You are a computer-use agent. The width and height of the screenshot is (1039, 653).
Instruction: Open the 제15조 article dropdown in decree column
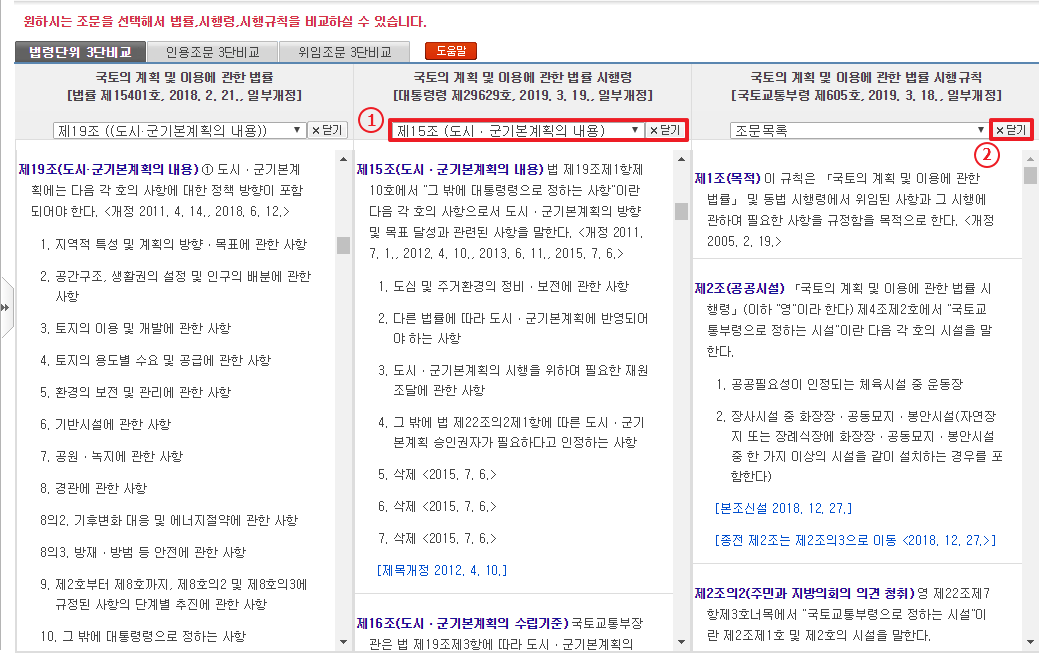[x=517, y=131]
